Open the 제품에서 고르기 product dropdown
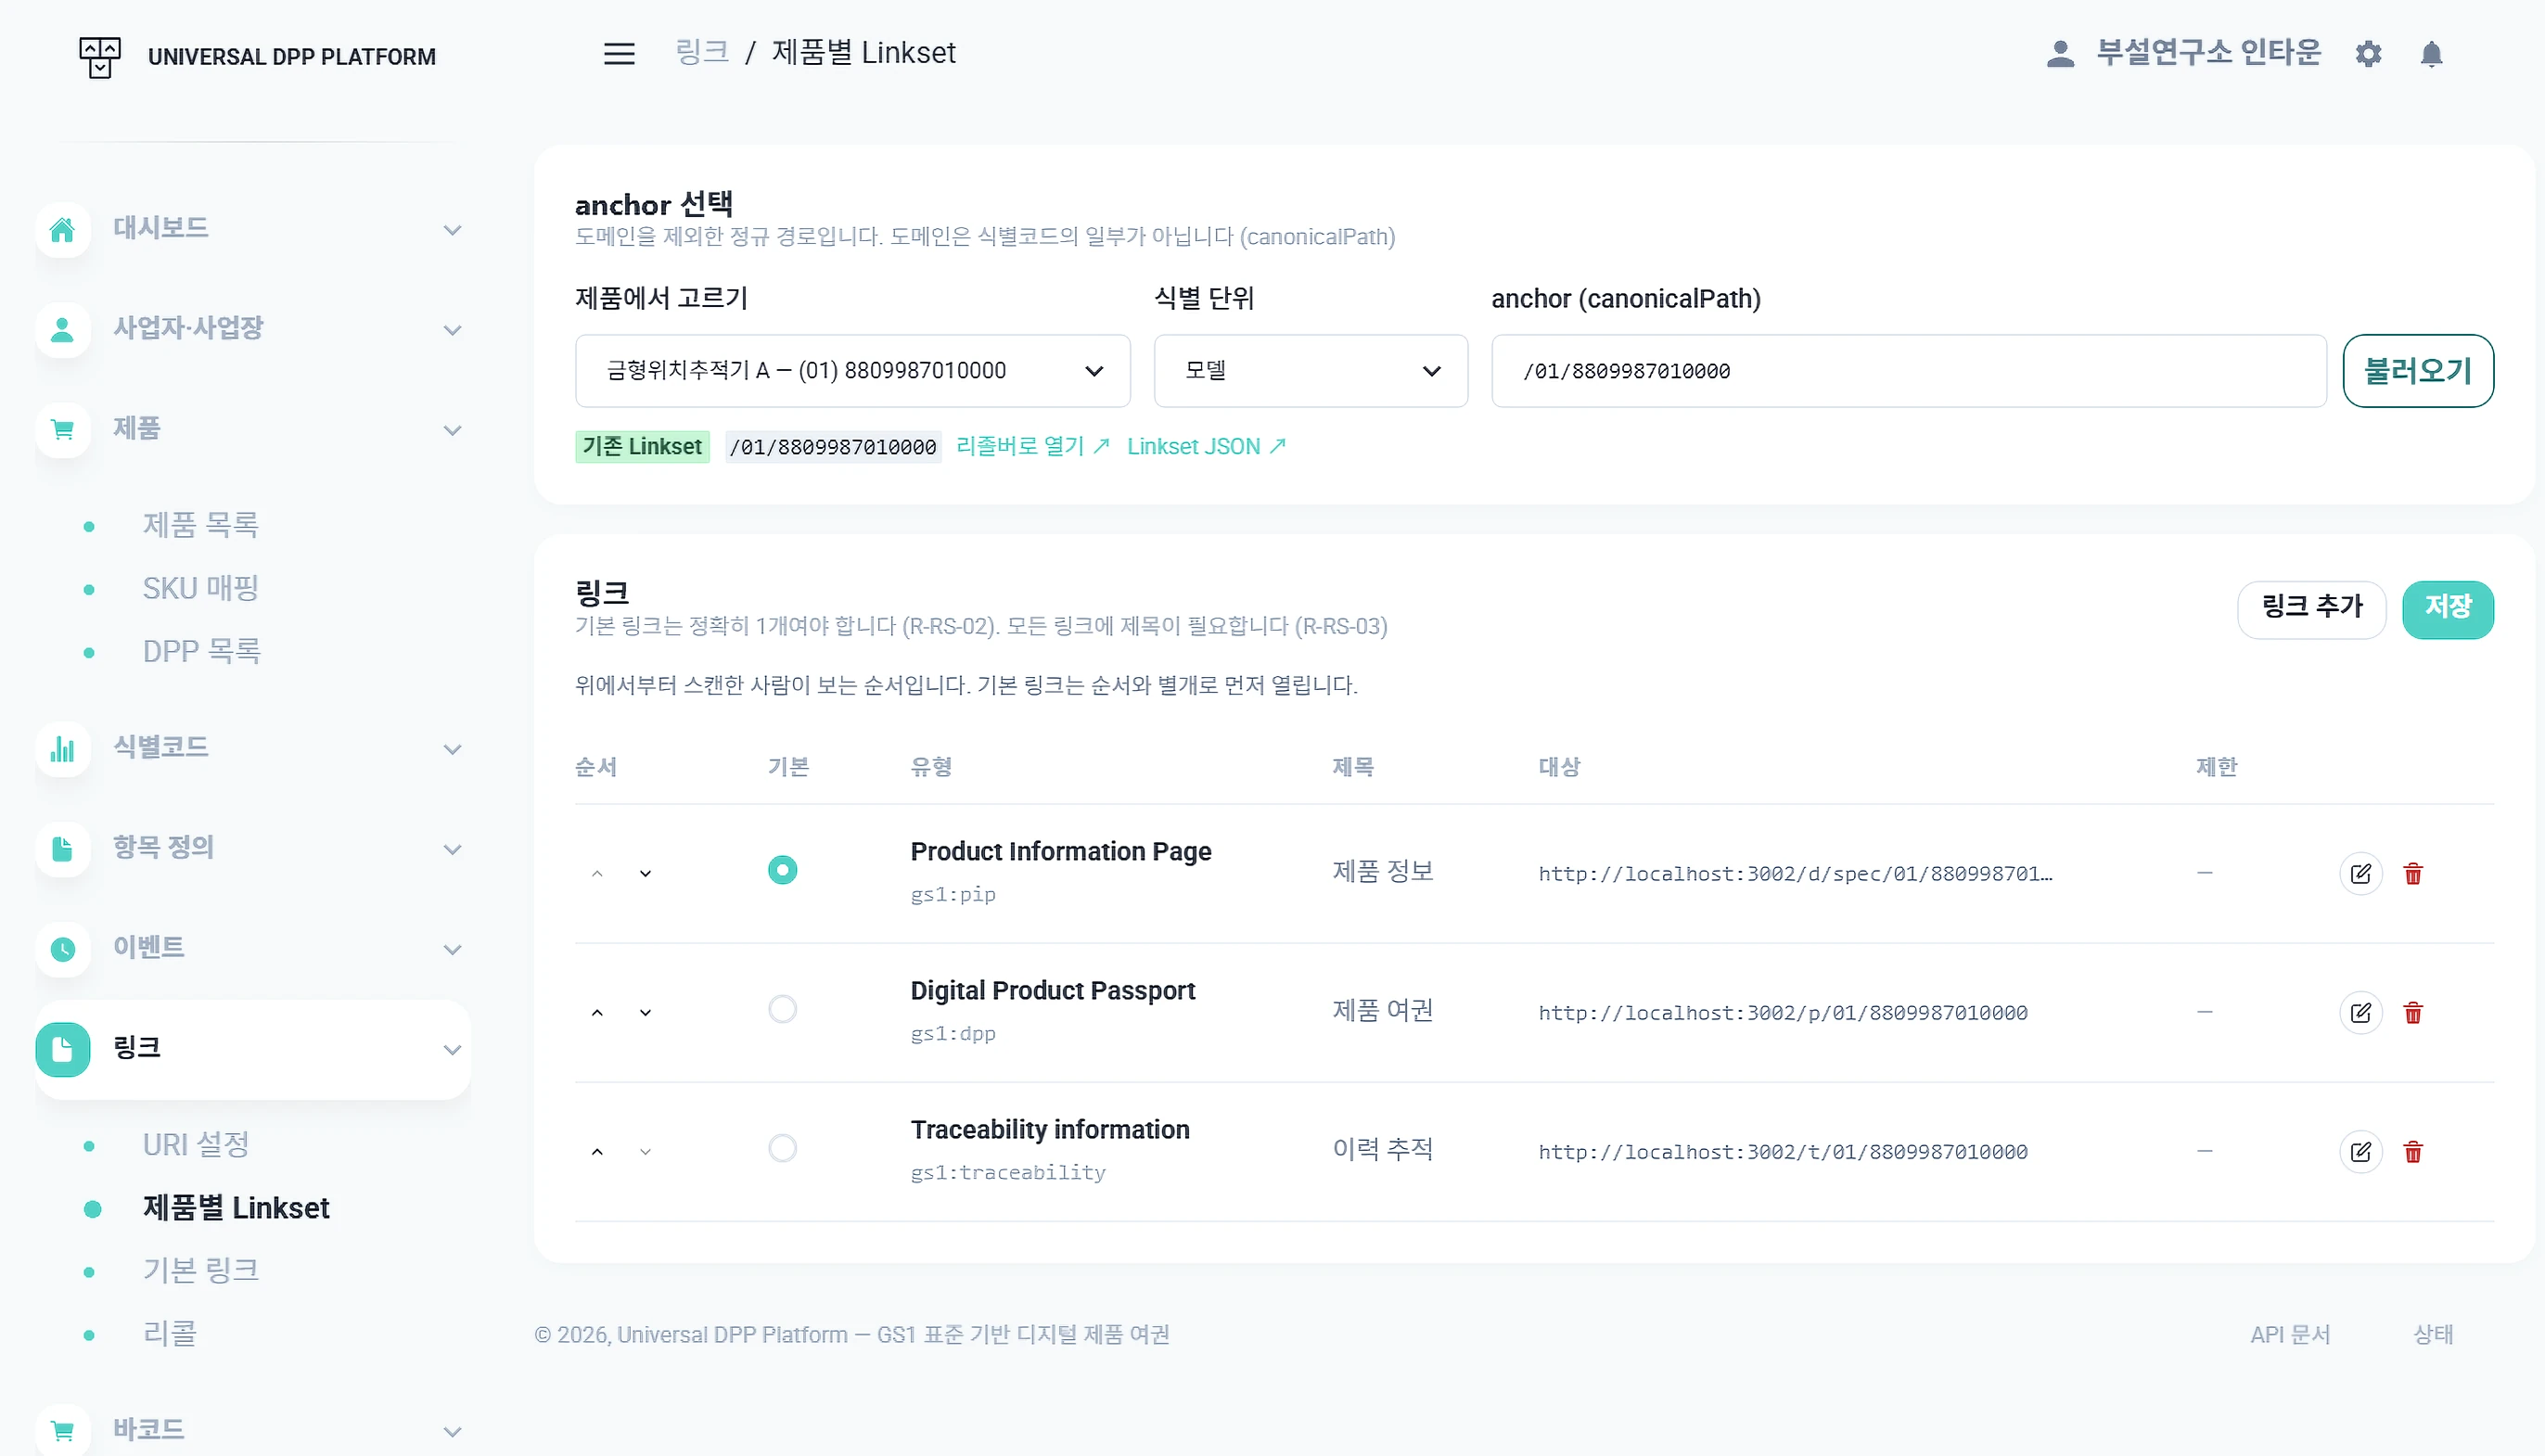The image size is (2545, 1456). click(852, 371)
